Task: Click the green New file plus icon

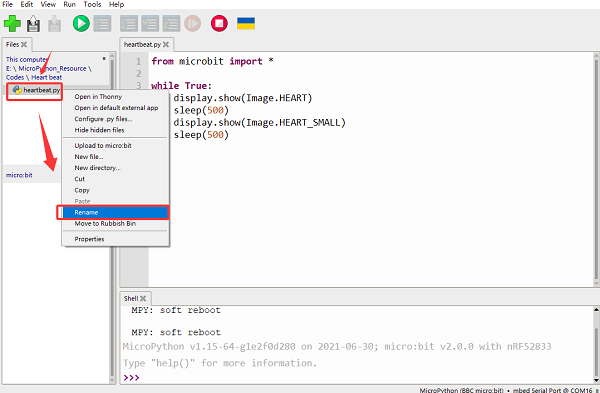Action: [x=12, y=24]
